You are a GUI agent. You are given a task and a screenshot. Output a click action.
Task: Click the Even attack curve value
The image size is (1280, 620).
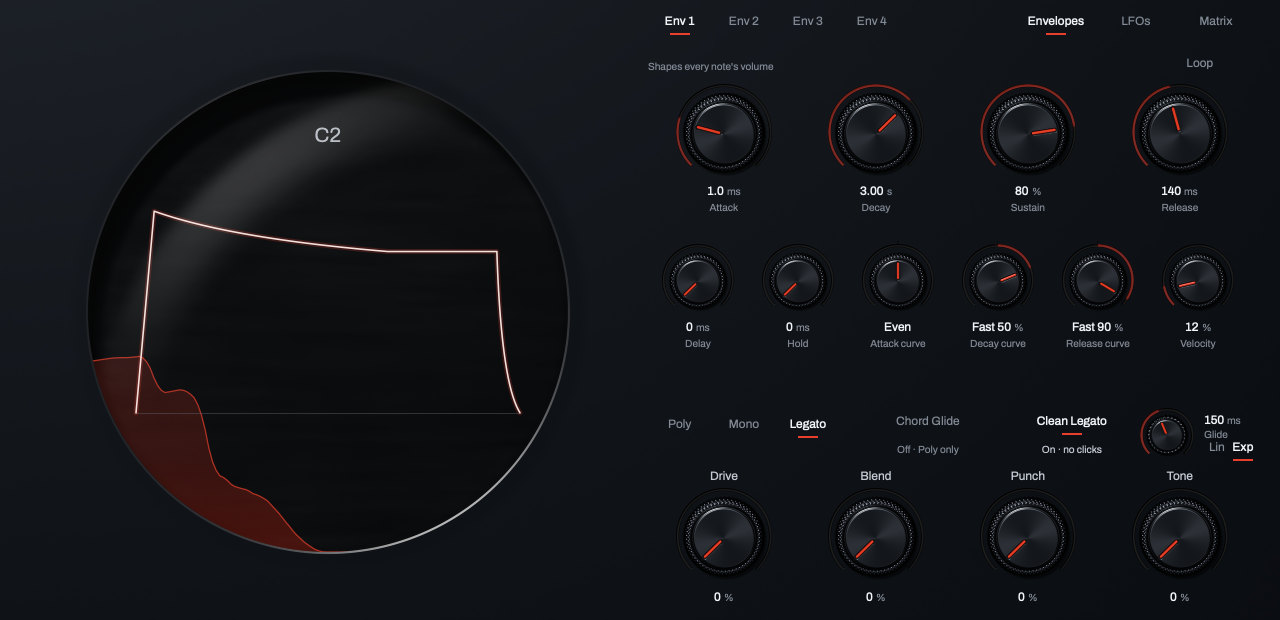(898, 327)
